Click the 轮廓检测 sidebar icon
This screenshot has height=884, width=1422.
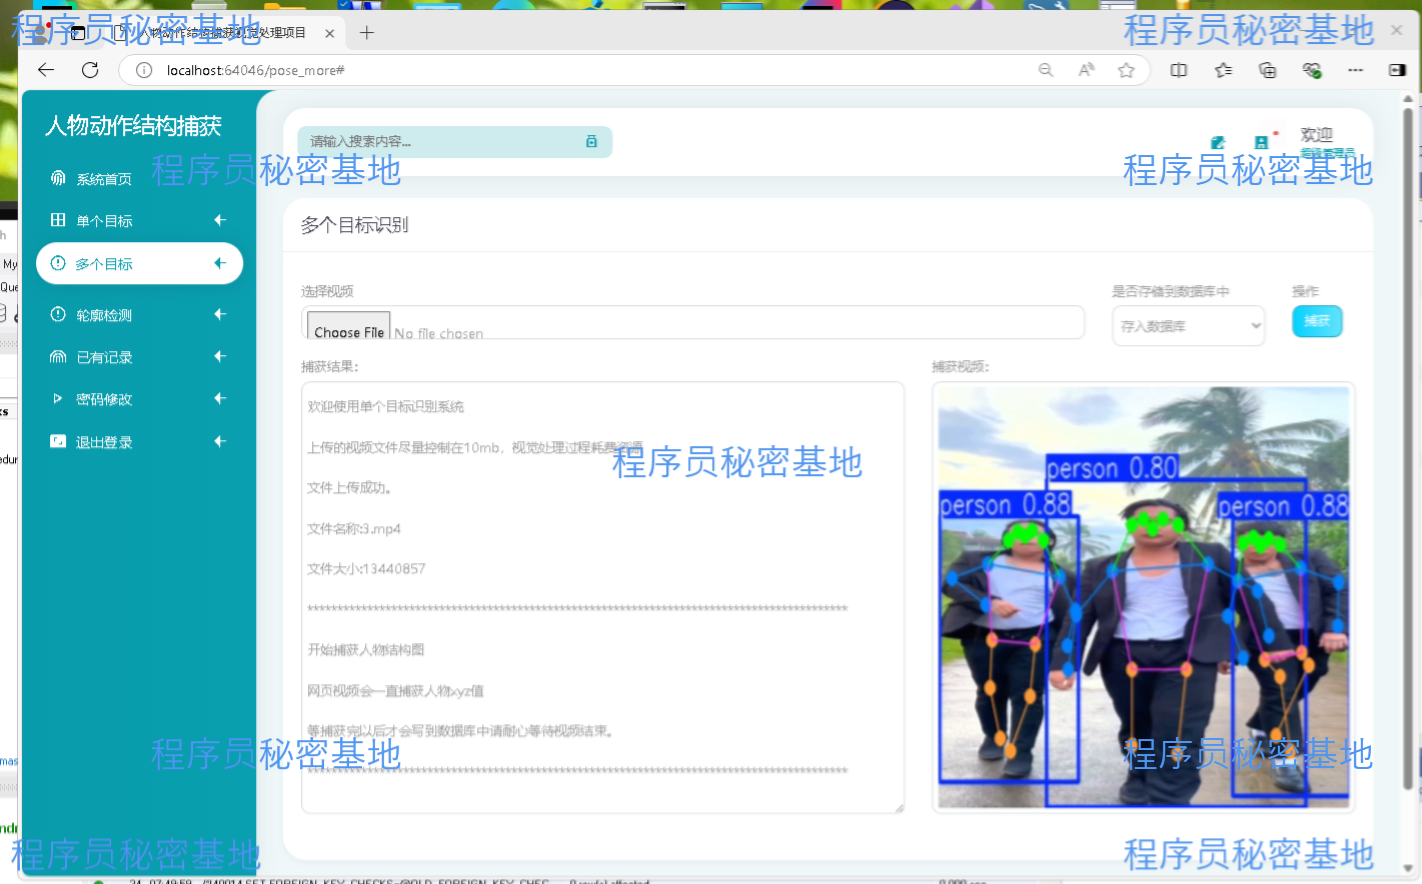click(x=58, y=314)
